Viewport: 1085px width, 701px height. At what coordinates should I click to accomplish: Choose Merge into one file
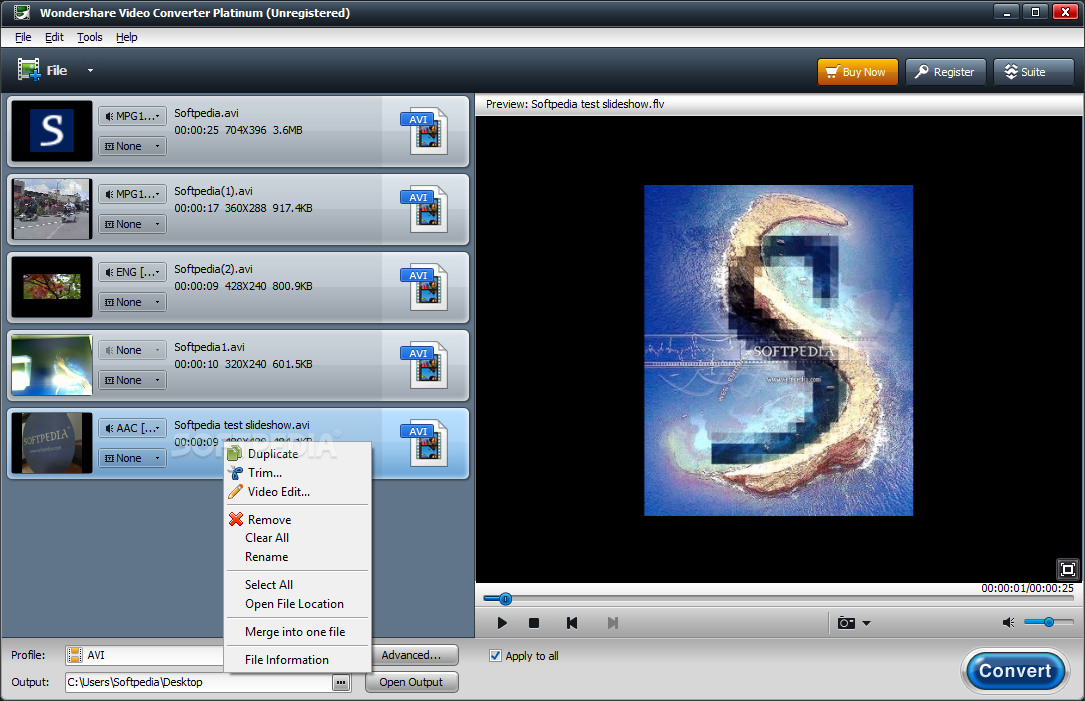pos(298,632)
